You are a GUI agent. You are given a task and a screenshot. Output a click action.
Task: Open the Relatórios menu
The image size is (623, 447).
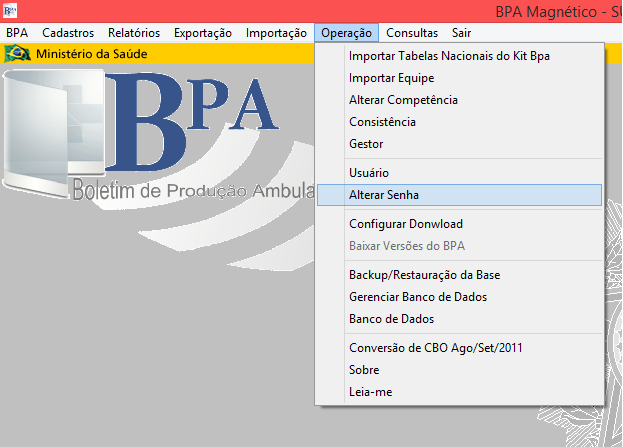pos(133,33)
